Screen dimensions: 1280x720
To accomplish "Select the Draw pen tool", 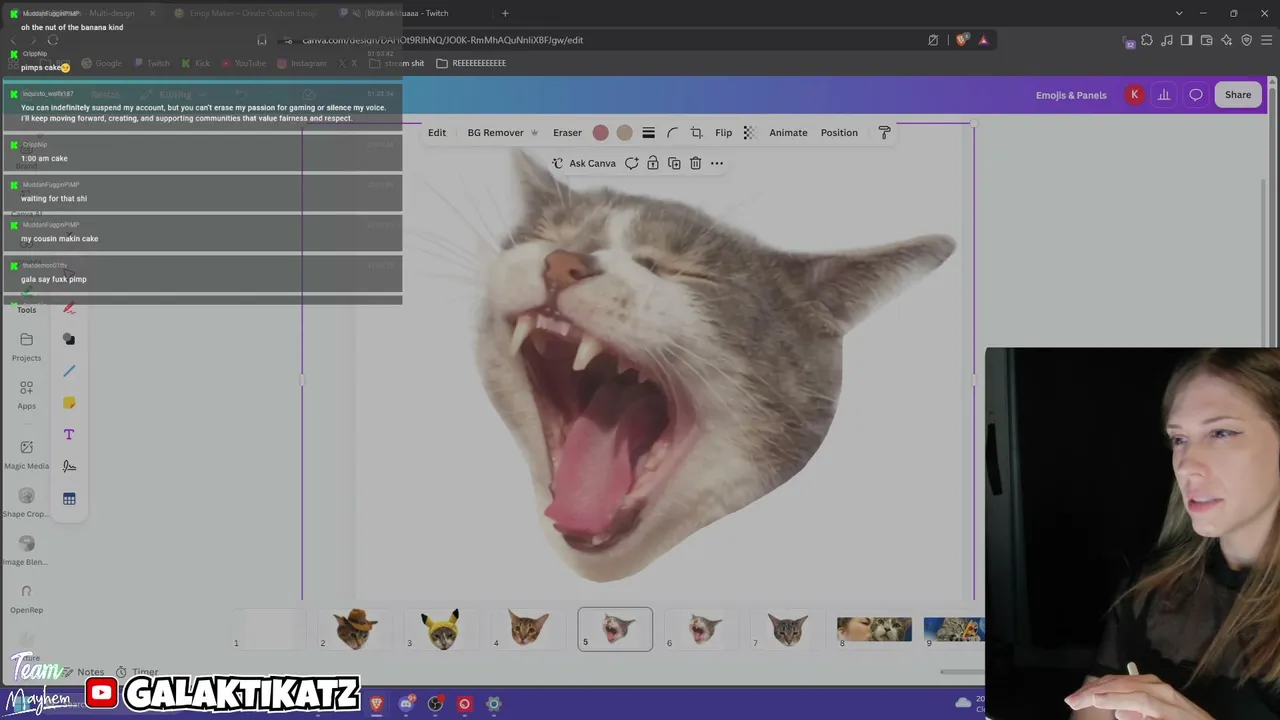I will point(69,307).
